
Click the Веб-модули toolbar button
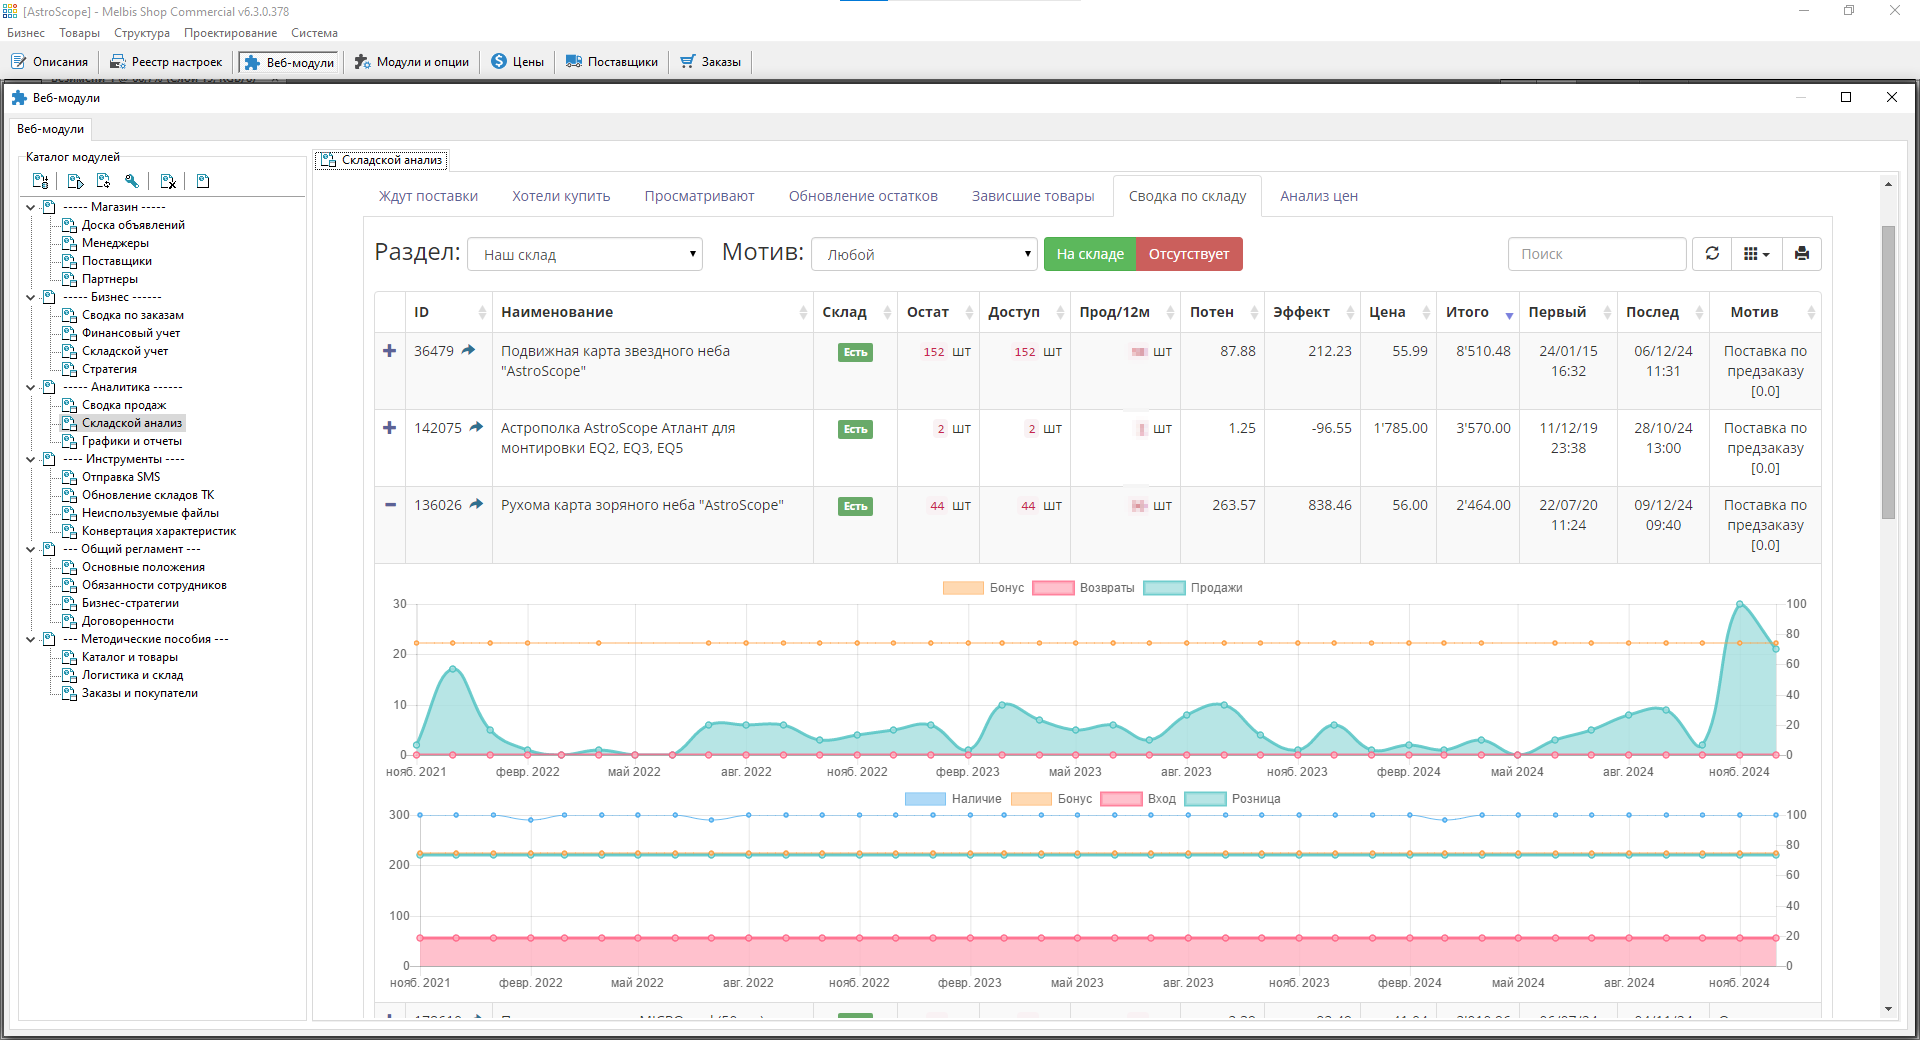click(289, 62)
